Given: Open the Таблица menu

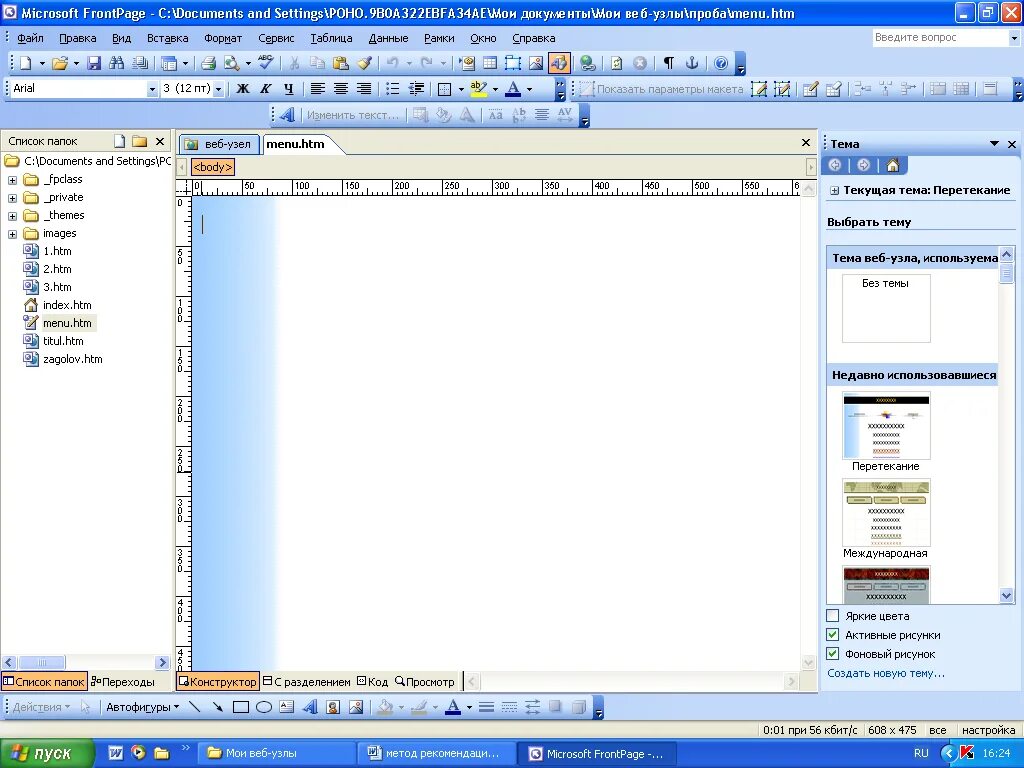Looking at the screenshot, I should click(x=331, y=38).
